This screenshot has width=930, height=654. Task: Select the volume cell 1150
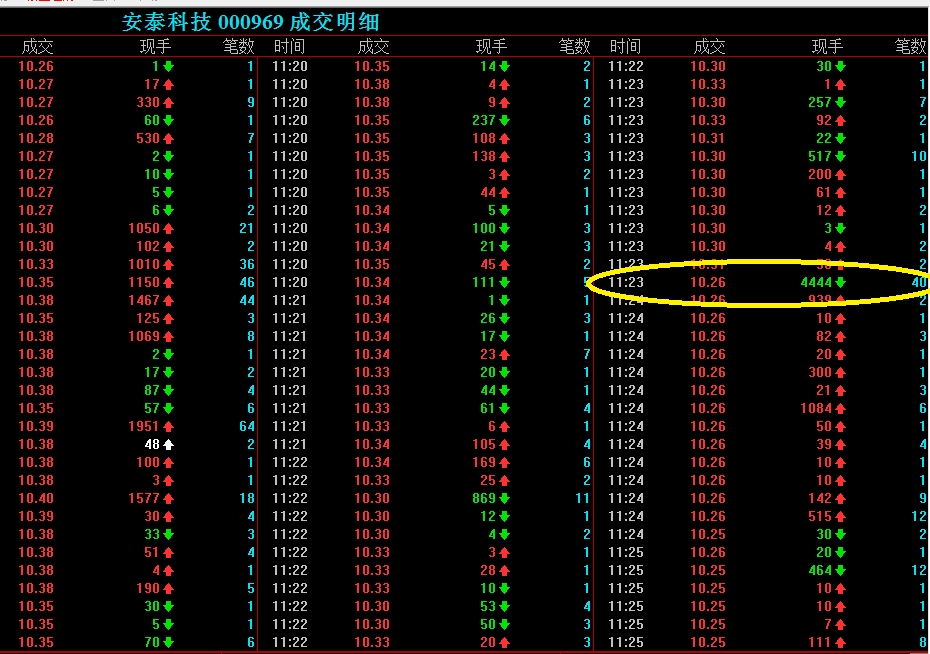[144, 282]
